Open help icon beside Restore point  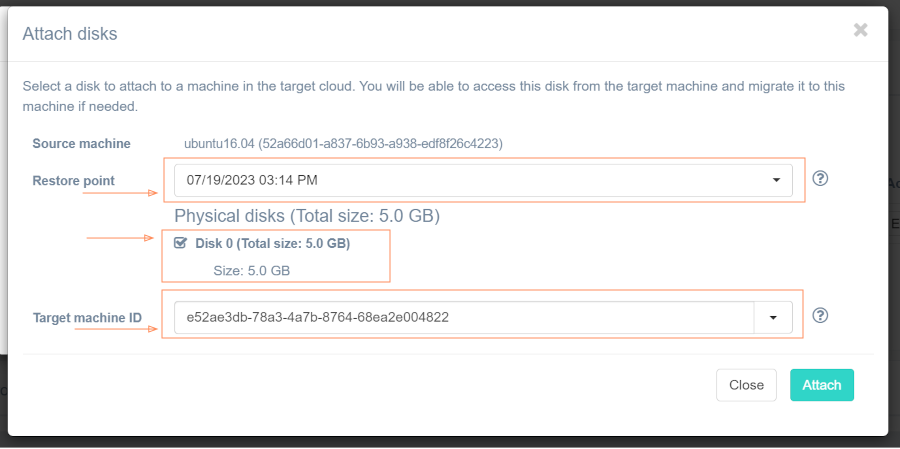[820, 179]
